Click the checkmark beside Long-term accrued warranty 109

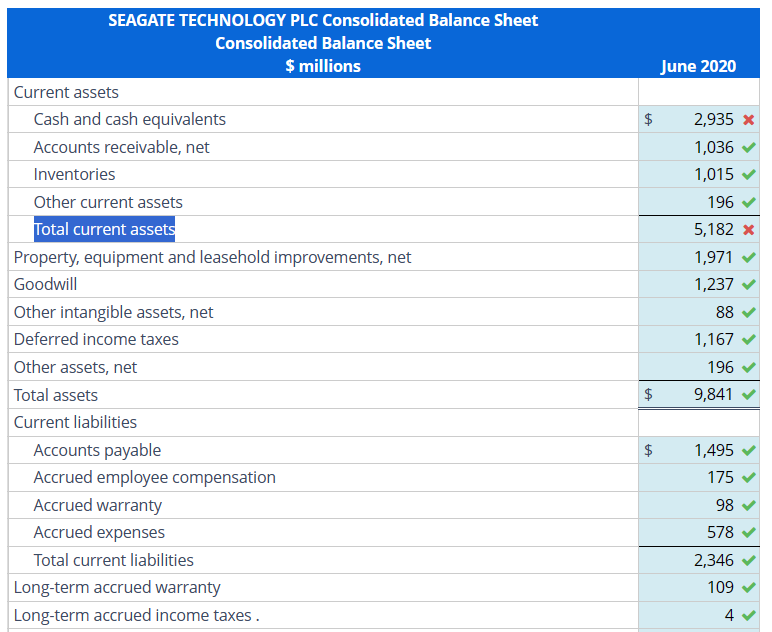[x=748, y=588]
